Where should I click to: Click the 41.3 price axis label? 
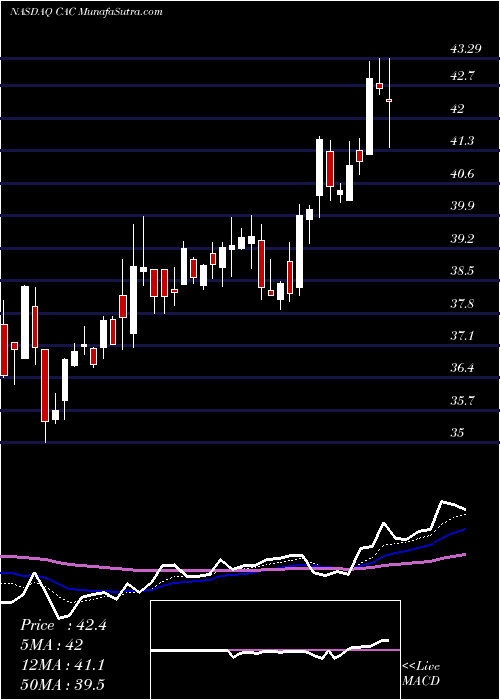tap(462, 141)
